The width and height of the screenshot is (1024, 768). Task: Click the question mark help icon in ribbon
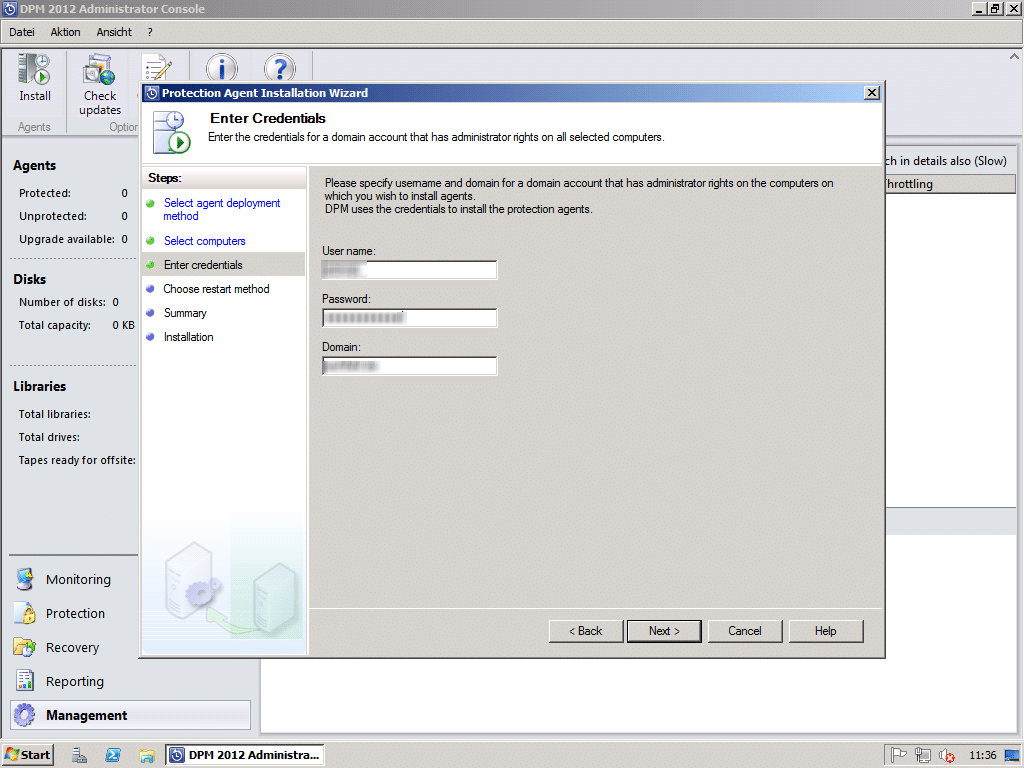pos(280,67)
